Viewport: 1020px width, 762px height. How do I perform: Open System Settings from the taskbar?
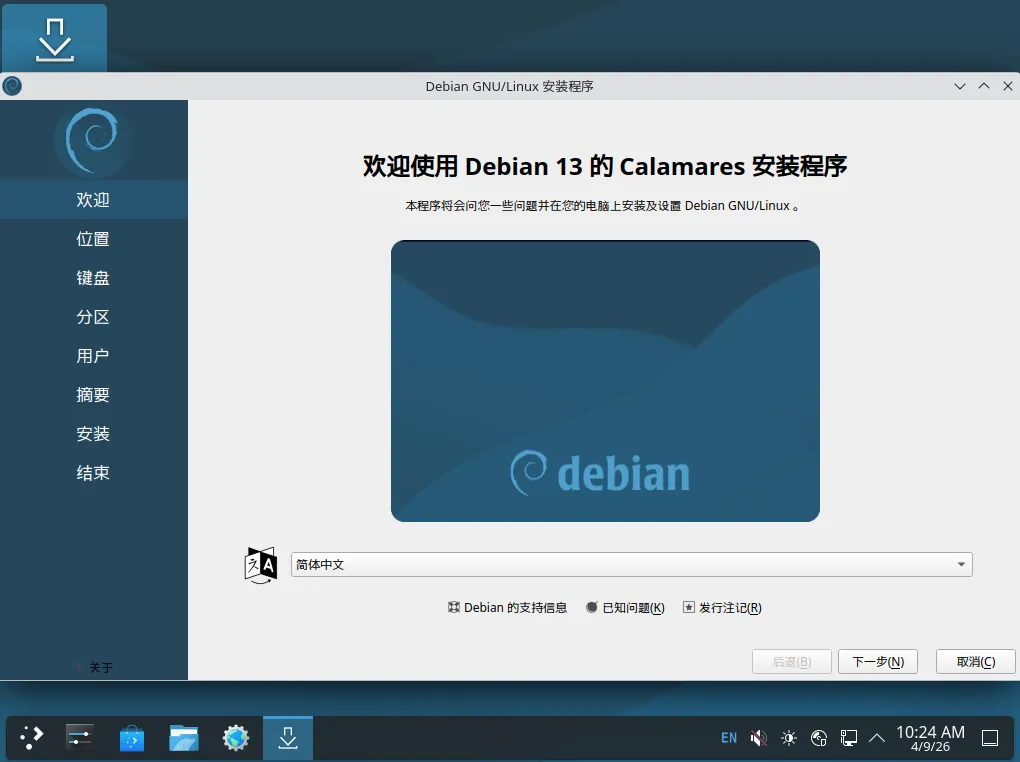(80, 738)
